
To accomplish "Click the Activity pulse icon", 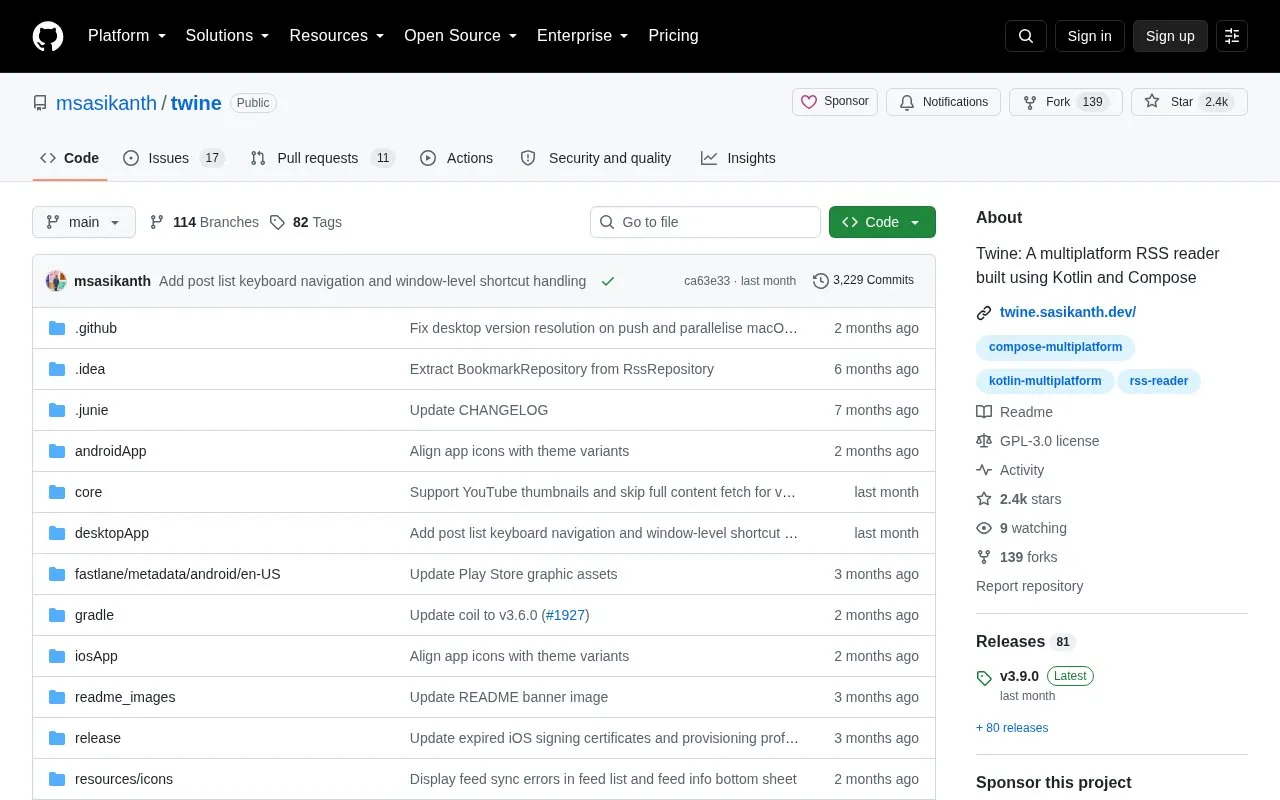I will (984, 470).
